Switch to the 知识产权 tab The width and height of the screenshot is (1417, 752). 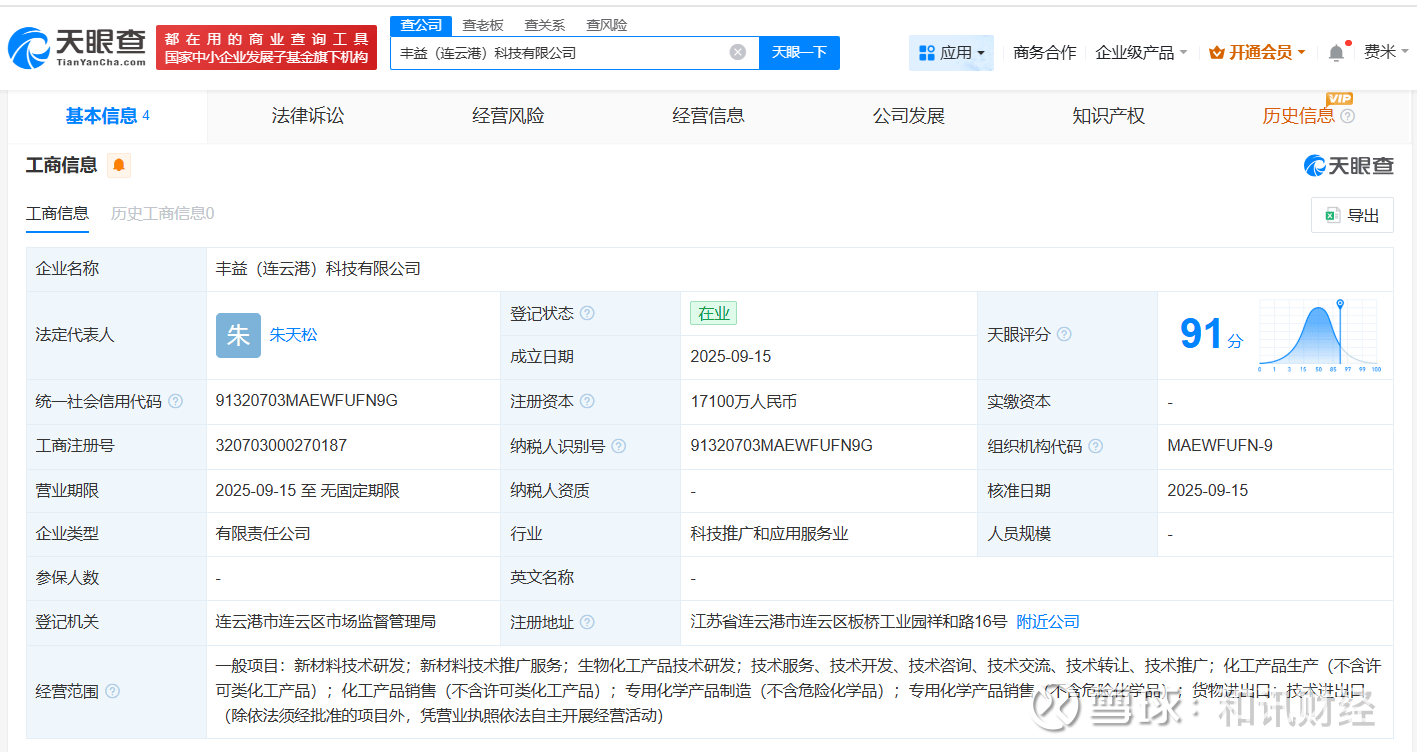click(1108, 116)
